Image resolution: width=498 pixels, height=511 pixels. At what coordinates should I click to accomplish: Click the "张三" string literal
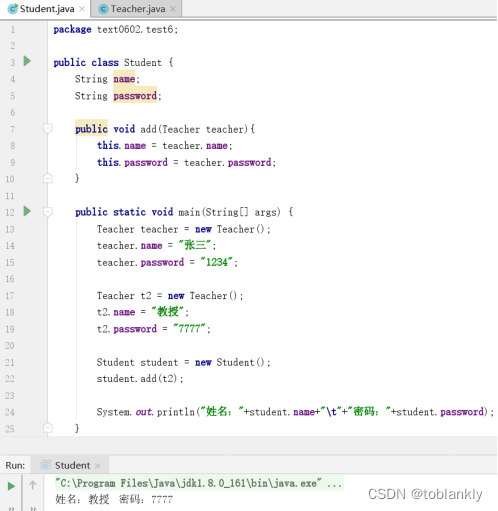195,245
